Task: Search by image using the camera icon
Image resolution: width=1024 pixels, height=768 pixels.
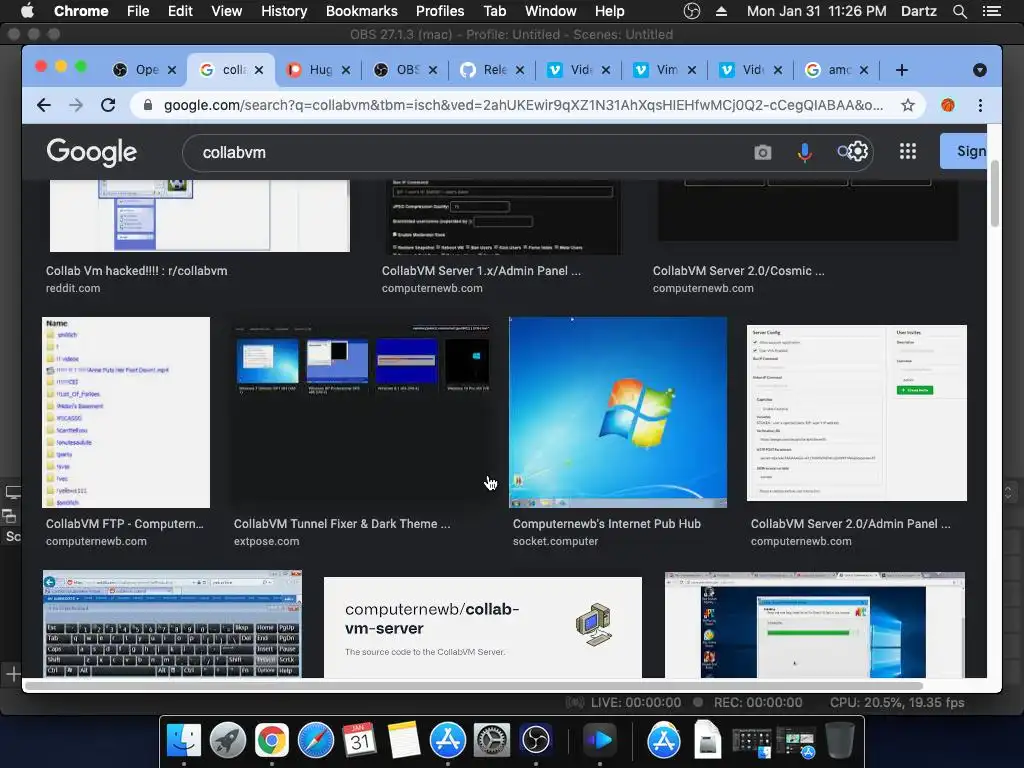Action: pyautogui.click(x=762, y=152)
